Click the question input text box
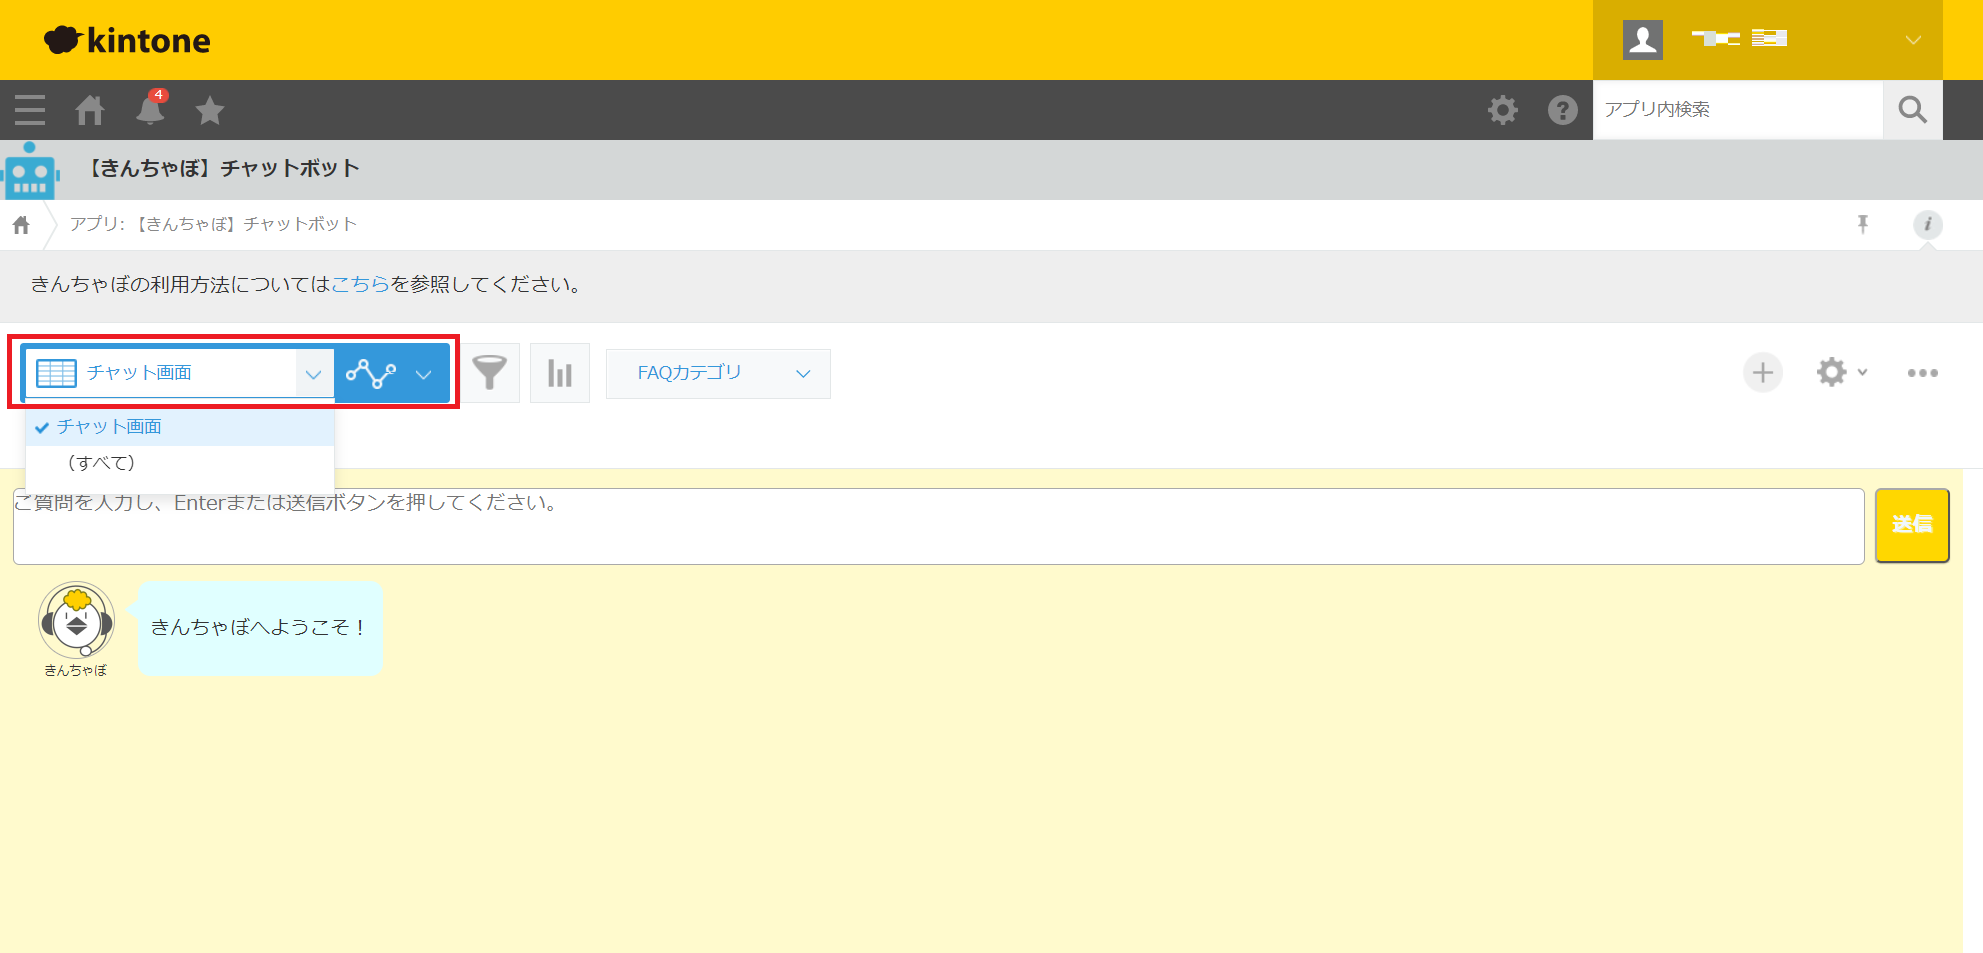Image resolution: width=1983 pixels, height=953 pixels. click(938, 527)
